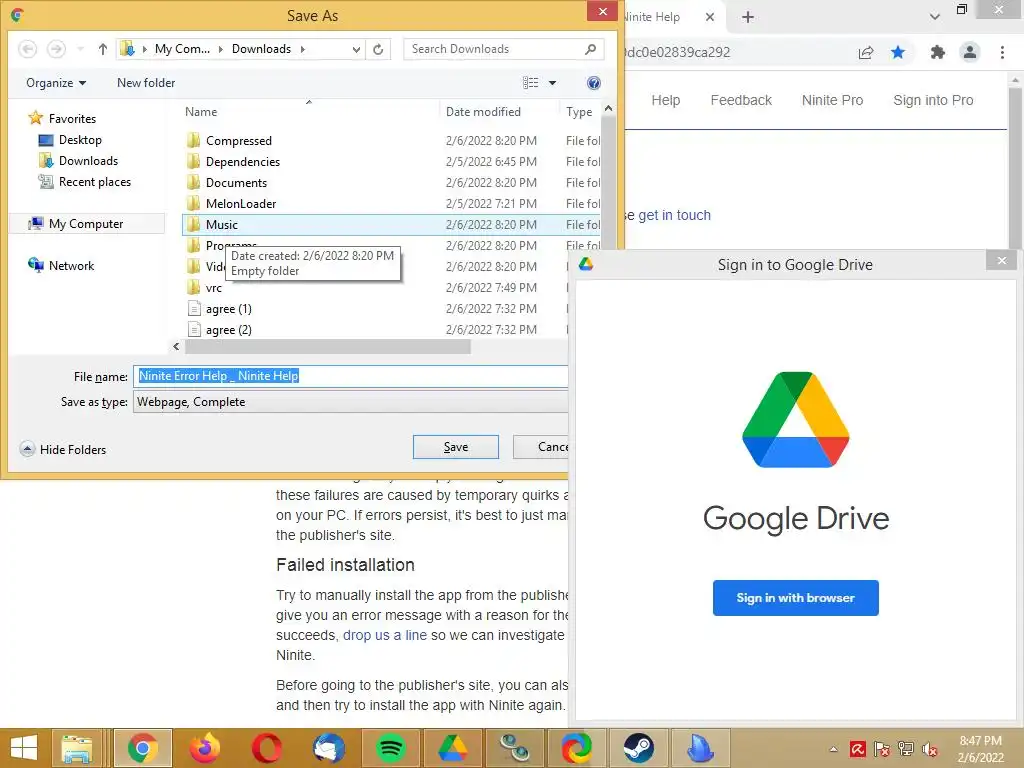
Task: Open Chrome three-dot menu
Action: [1002, 52]
